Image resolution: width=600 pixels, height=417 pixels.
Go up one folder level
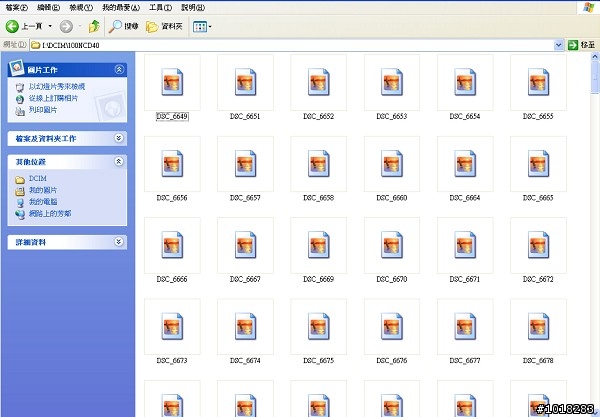point(94,26)
